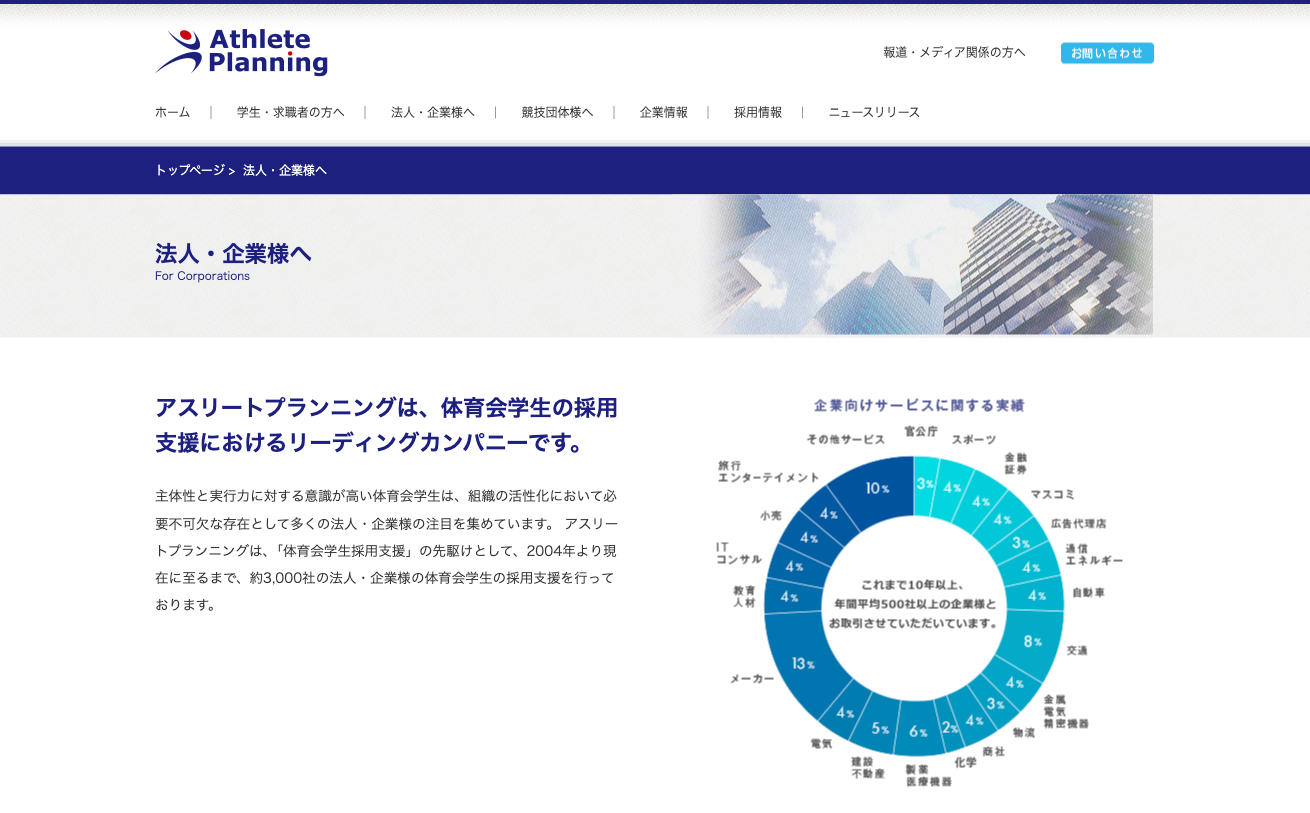Click the 6% donut chart segment
Screen dimensions: 1310x813
pyautogui.click(x=918, y=730)
